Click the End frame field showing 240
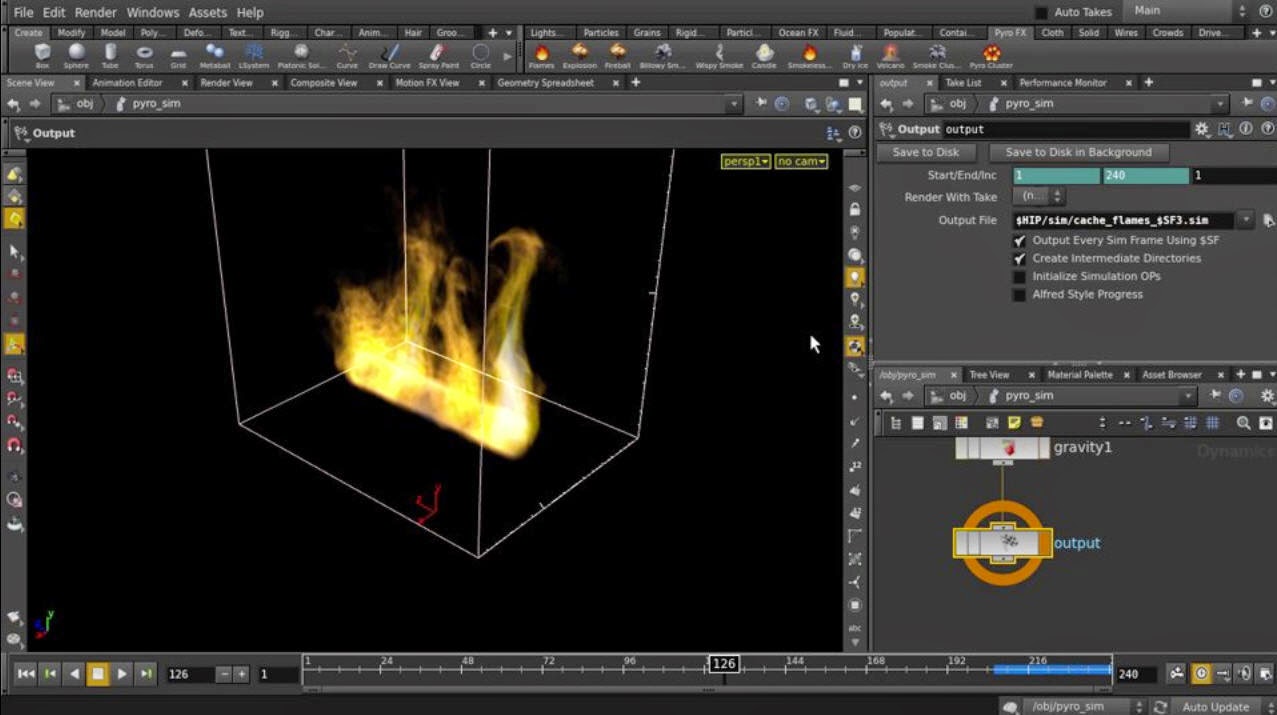 (1135, 674)
